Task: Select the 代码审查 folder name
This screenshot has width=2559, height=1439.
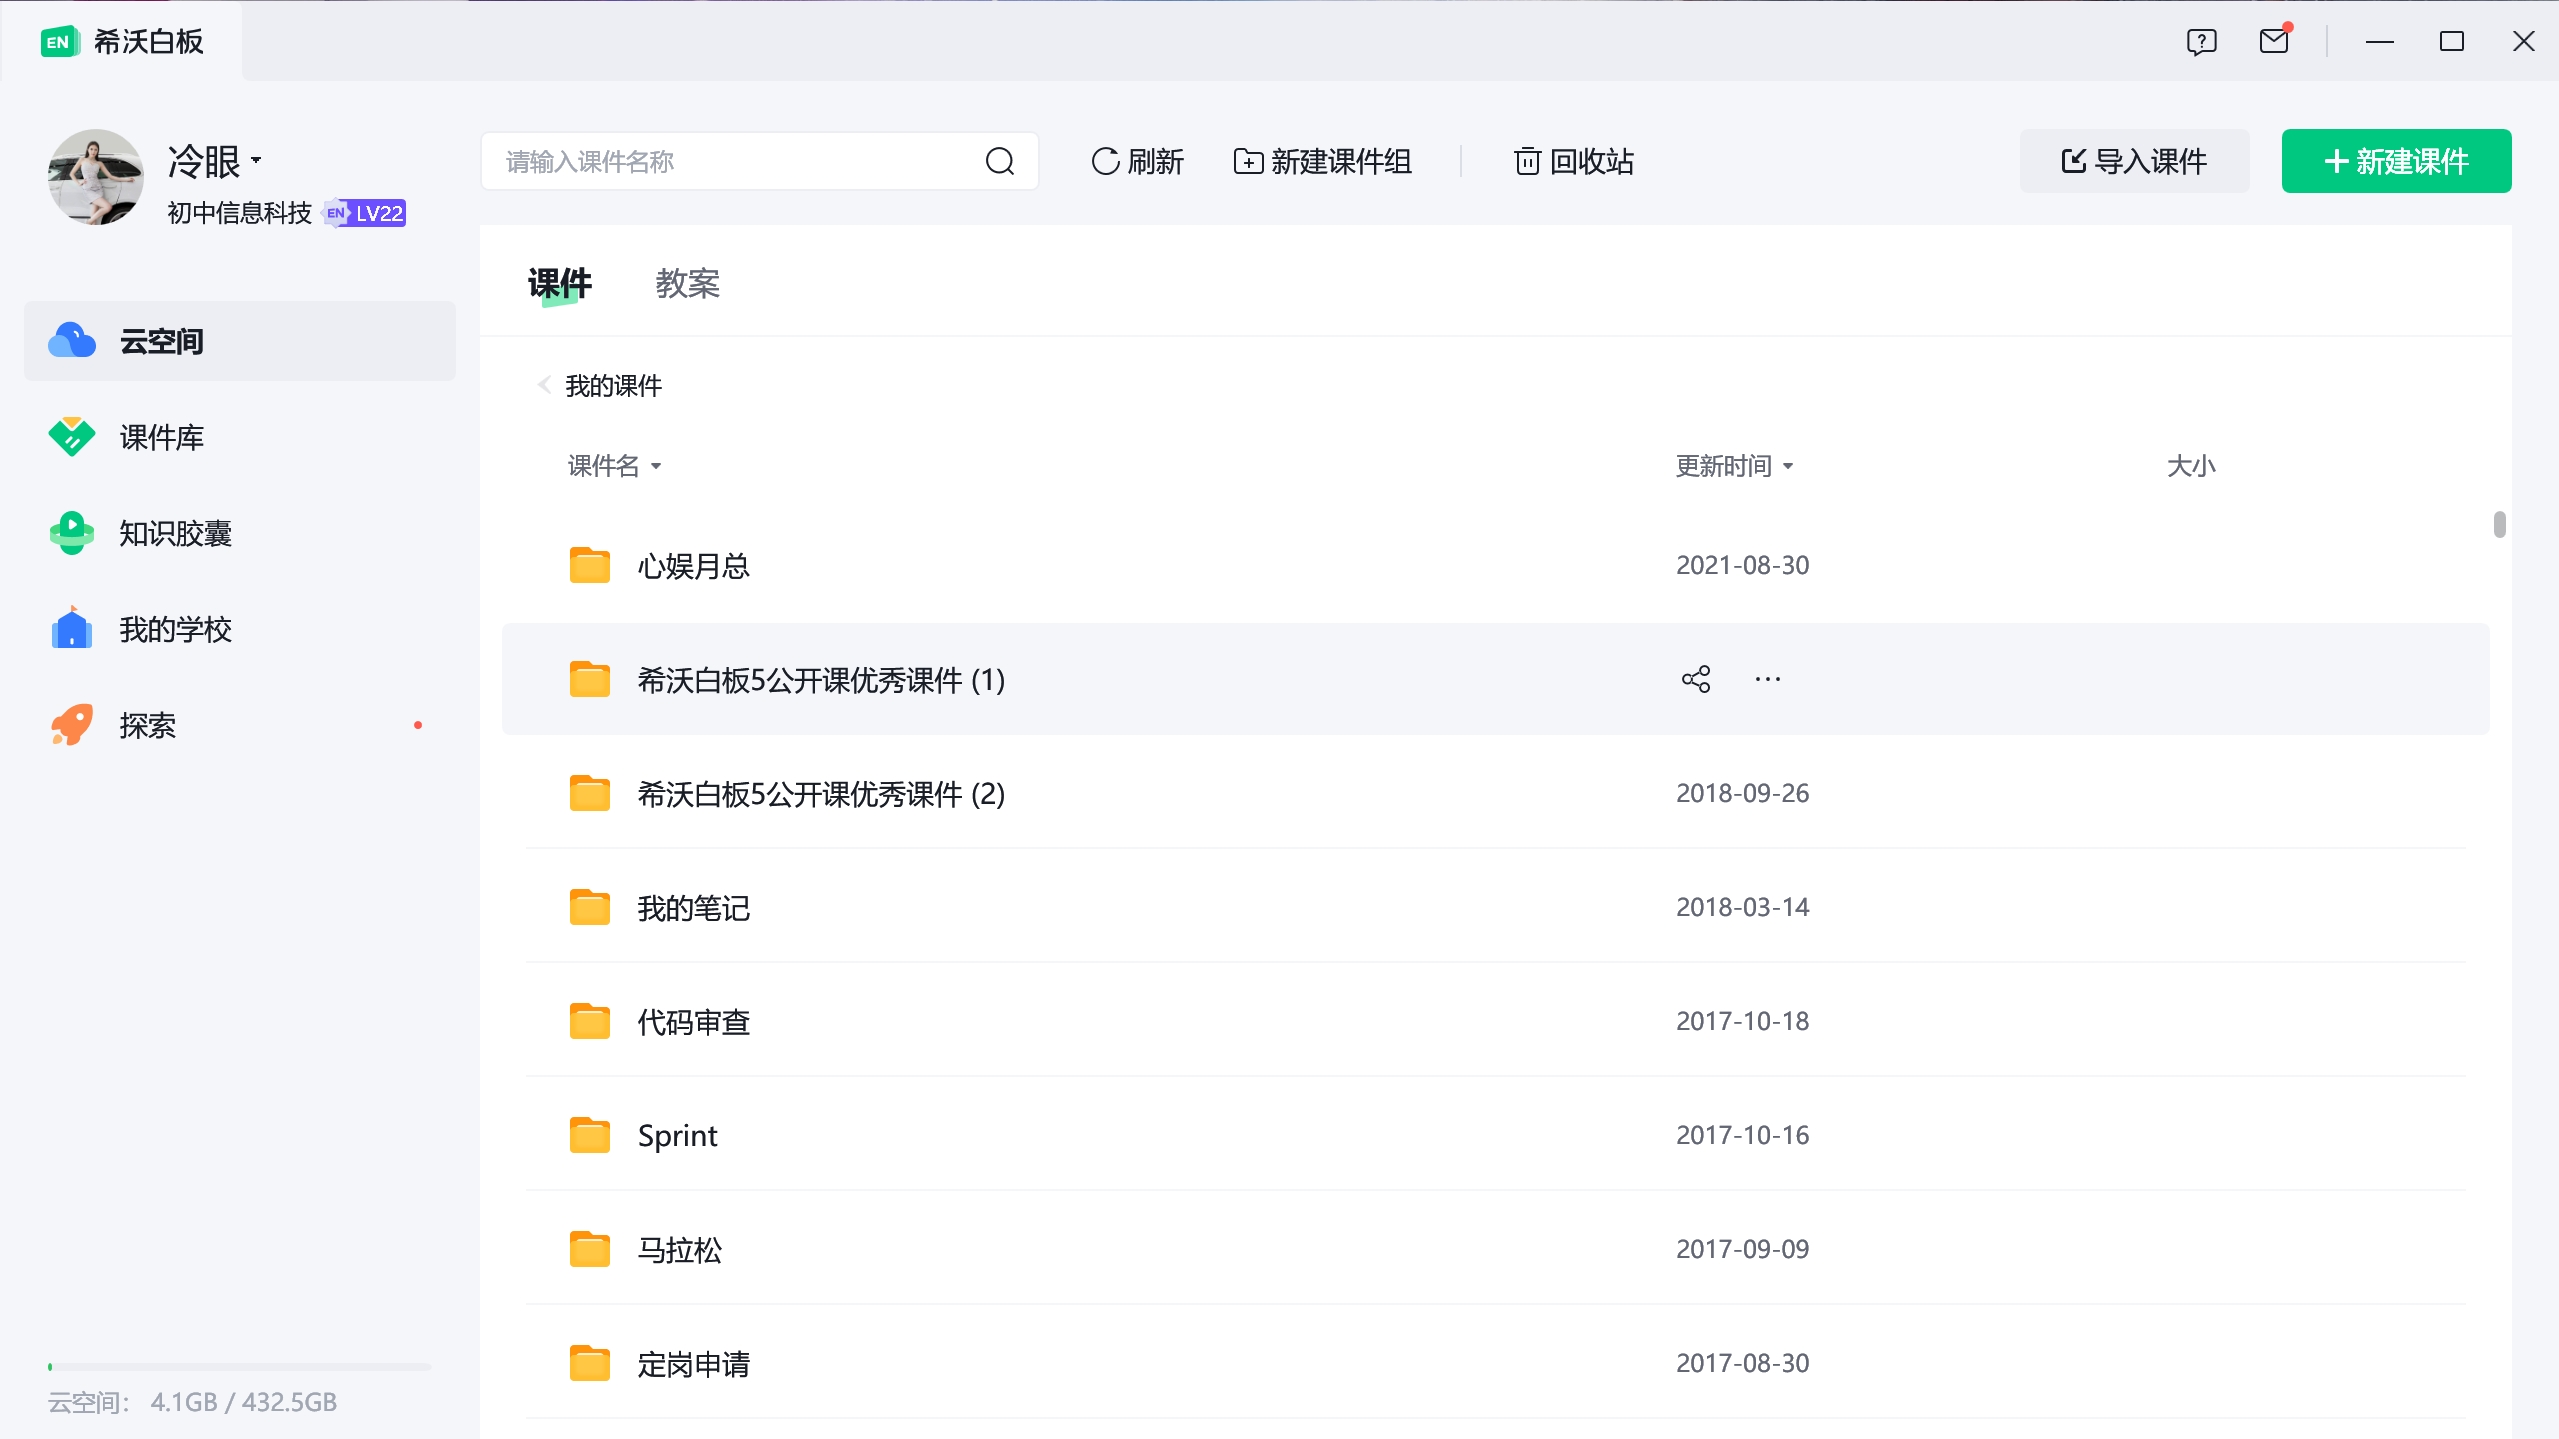Action: (x=694, y=1022)
